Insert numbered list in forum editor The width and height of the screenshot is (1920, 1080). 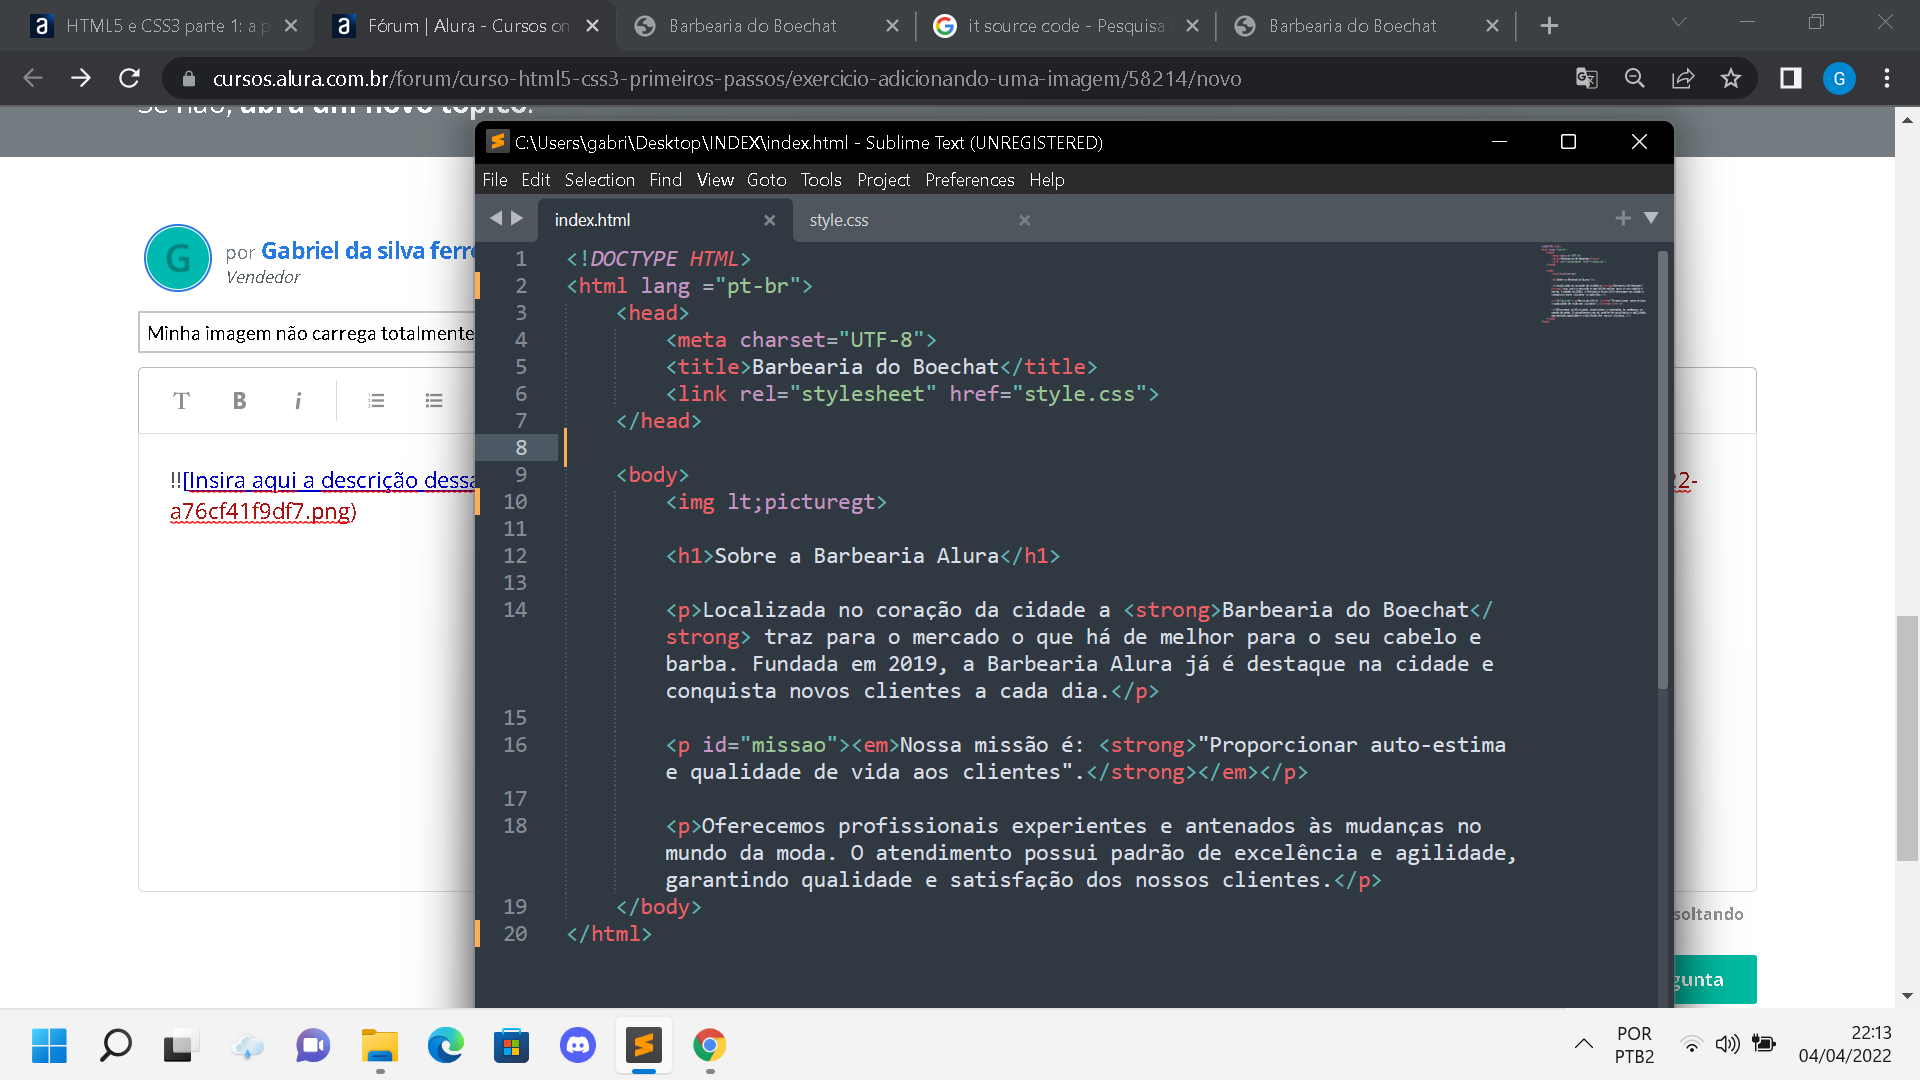click(x=376, y=401)
